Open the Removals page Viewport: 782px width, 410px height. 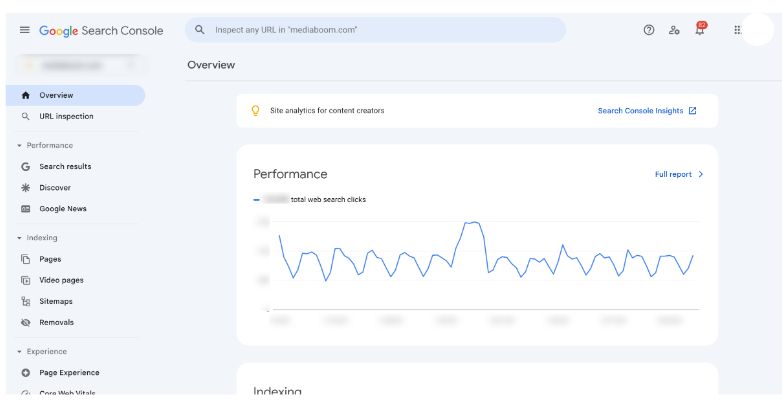click(x=56, y=322)
